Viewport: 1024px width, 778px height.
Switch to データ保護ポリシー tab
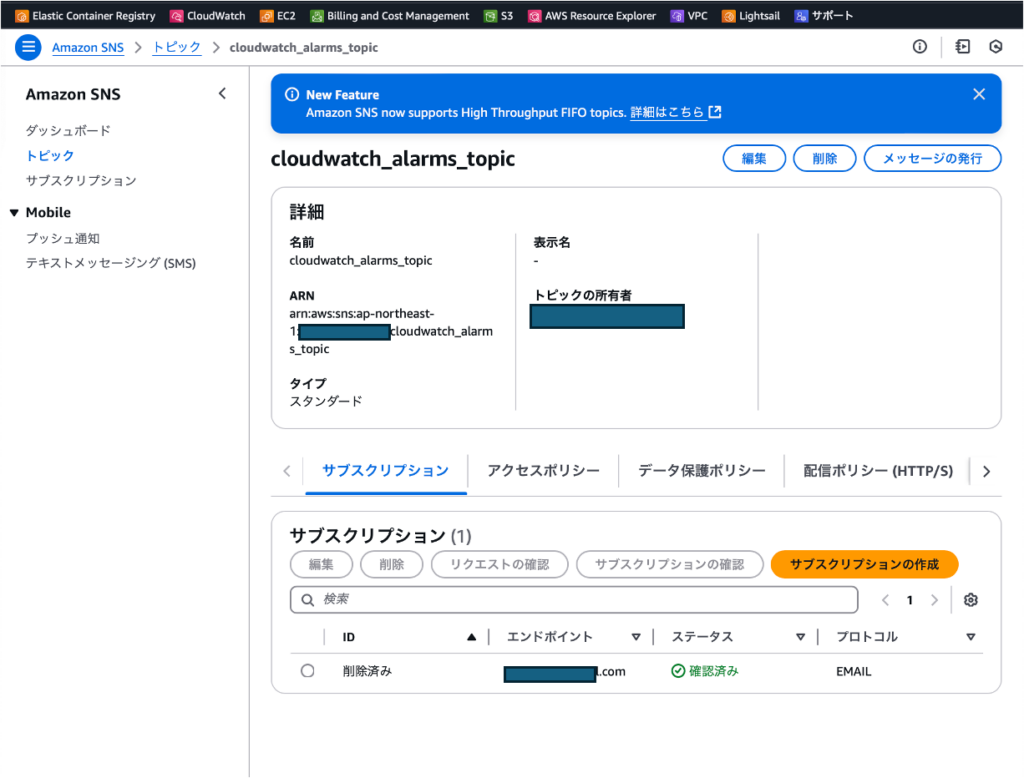pyautogui.click(x=701, y=471)
